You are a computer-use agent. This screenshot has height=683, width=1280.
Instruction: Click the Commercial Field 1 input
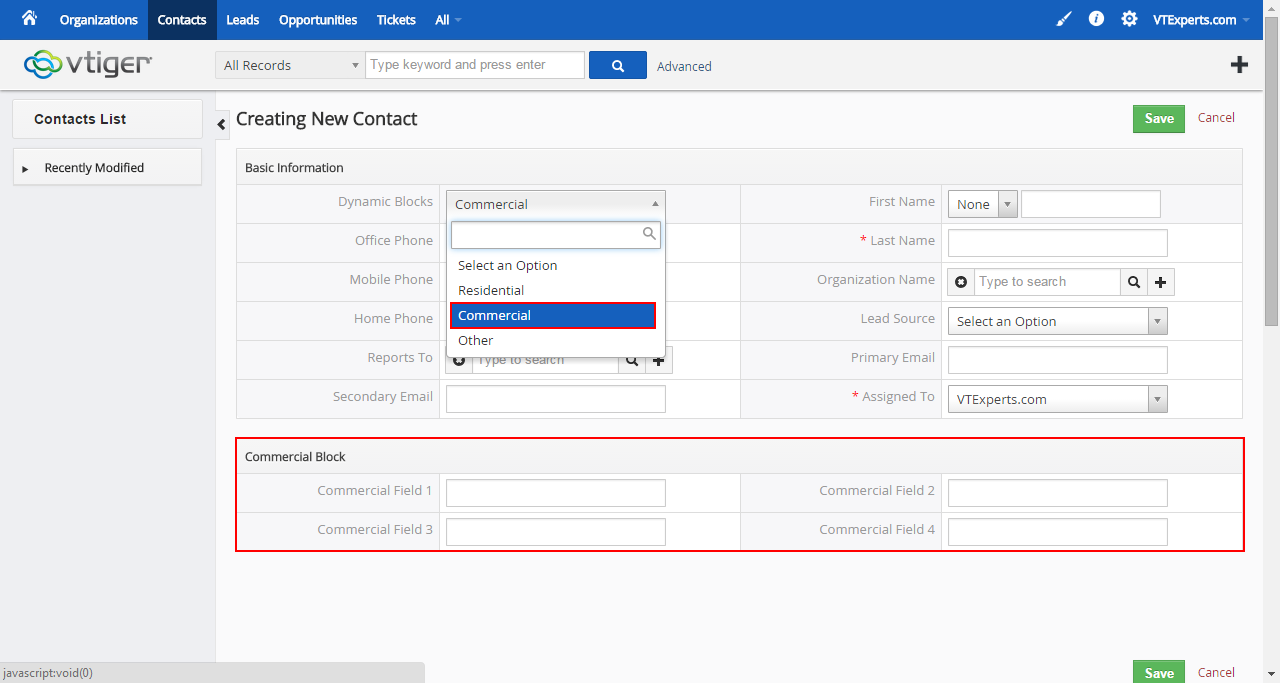click(x=555, y=493)
